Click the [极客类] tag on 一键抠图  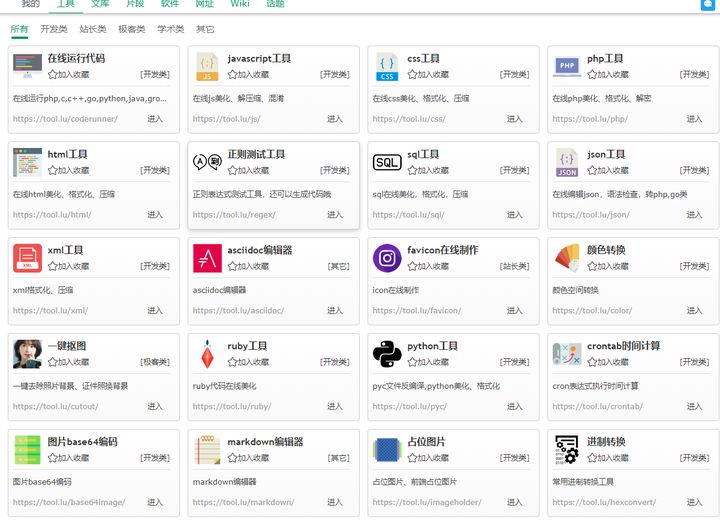(155, 362)
